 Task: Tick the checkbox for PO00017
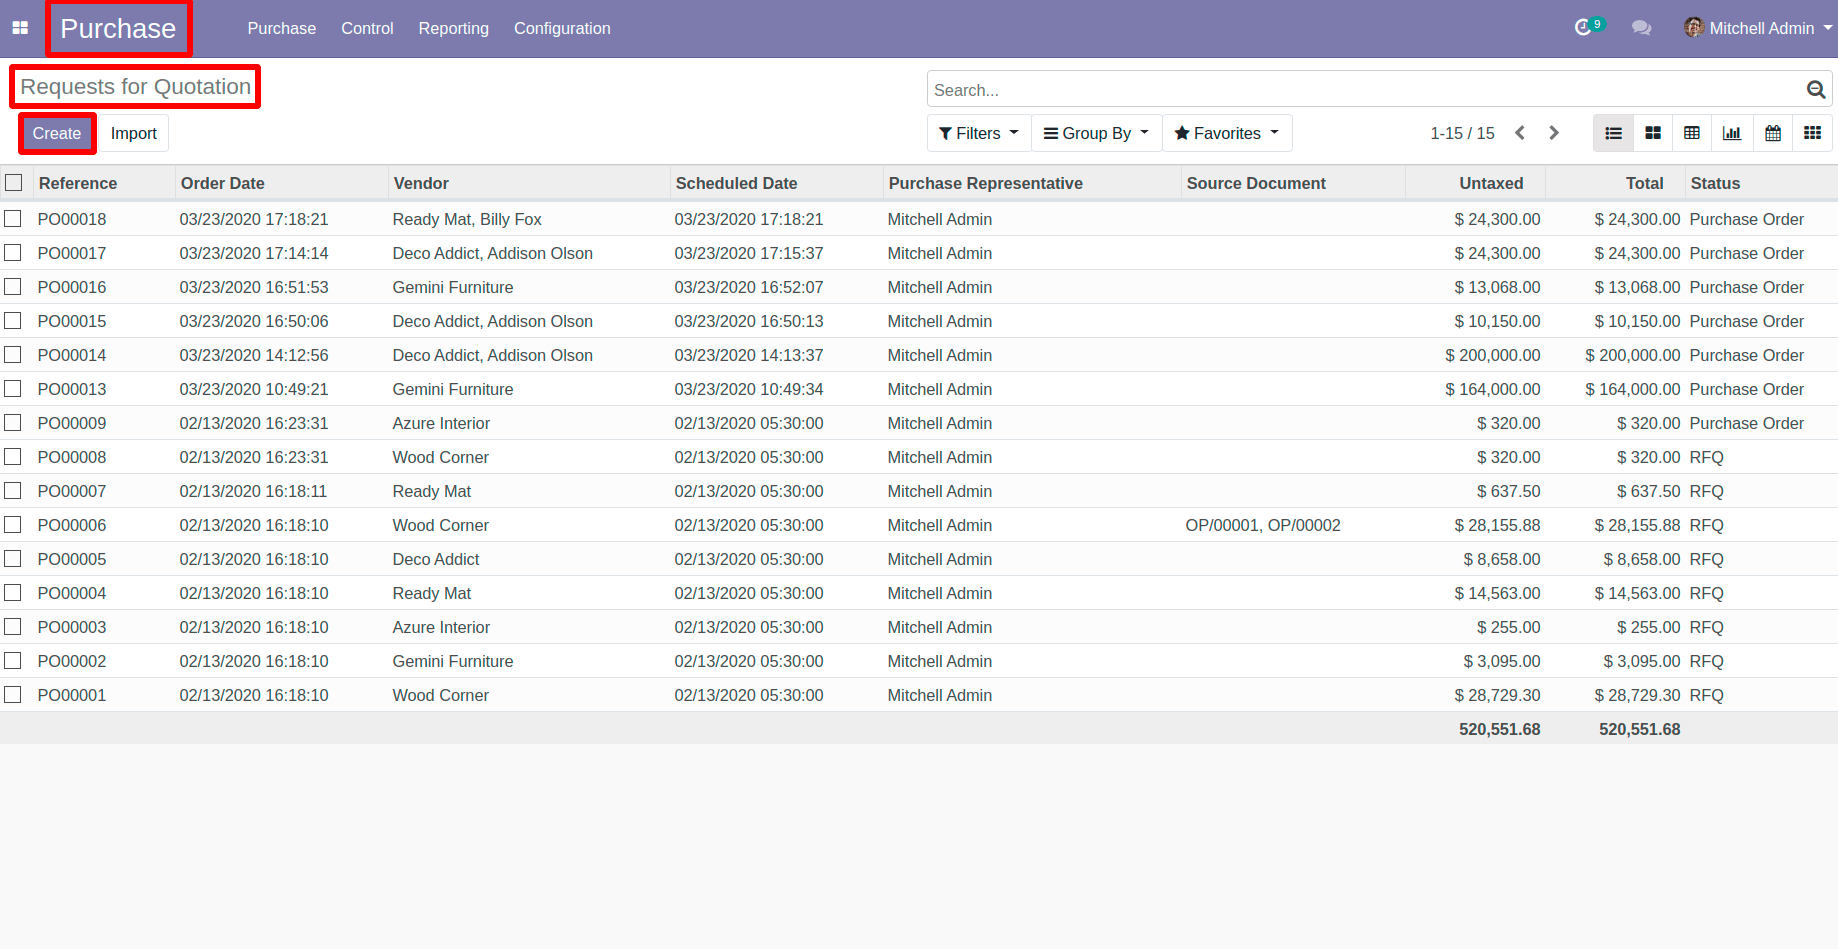pyautogui.click(x=13, y=252)
